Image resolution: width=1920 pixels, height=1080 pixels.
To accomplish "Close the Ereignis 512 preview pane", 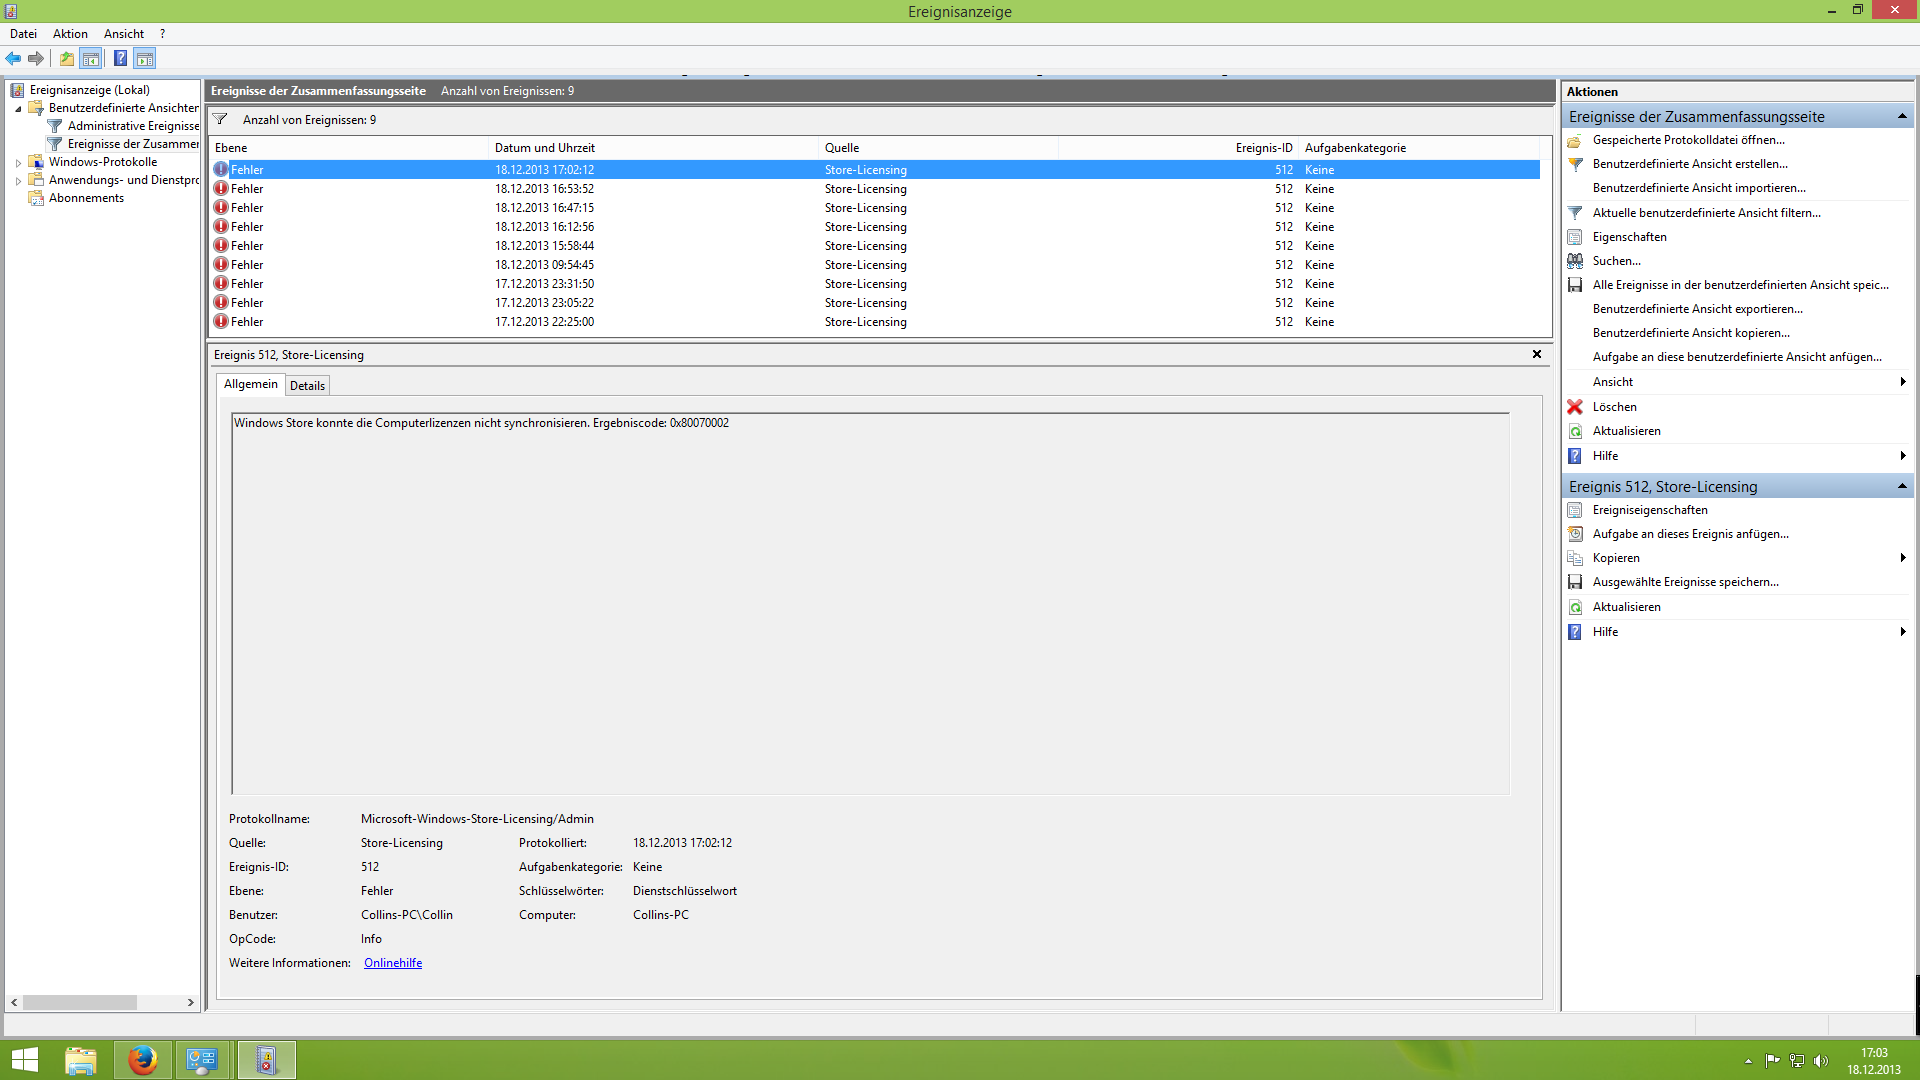I will tap(1537, 354).
